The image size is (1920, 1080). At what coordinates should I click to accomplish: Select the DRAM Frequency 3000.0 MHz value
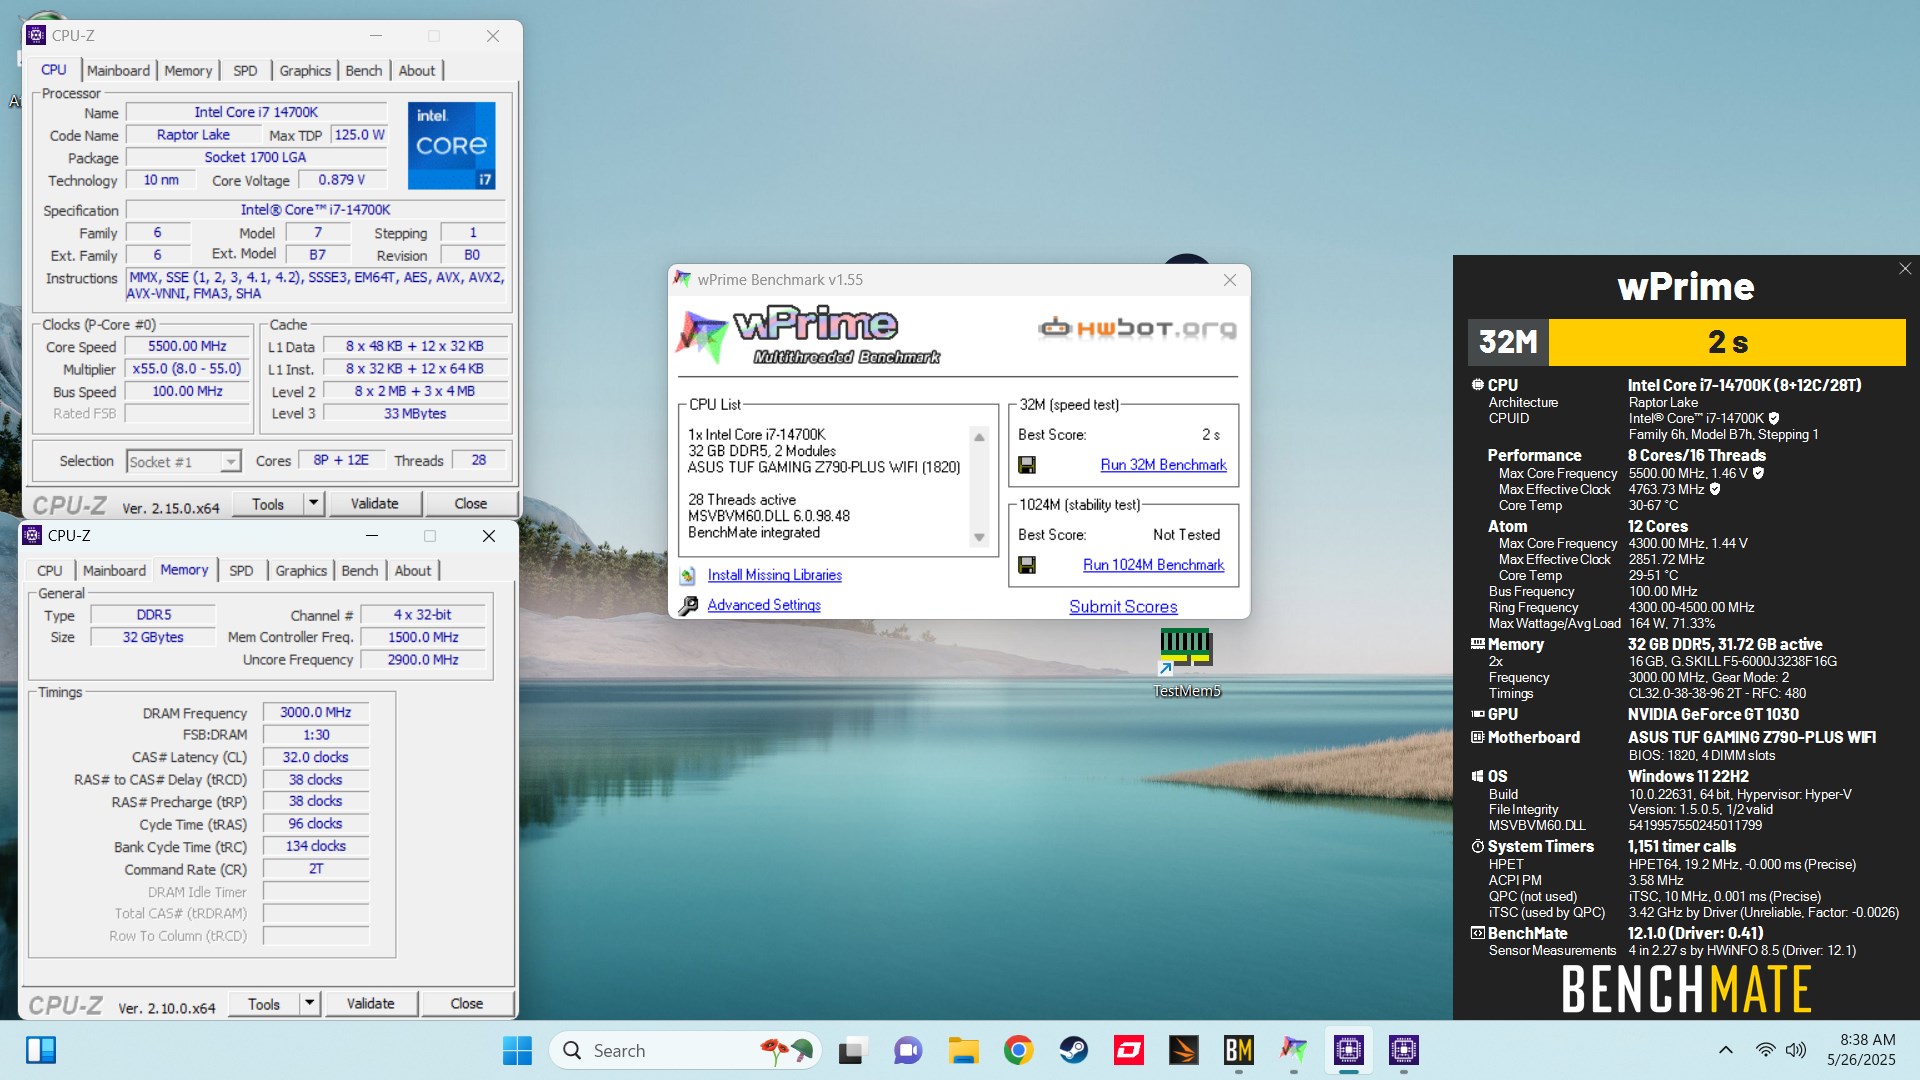(x=316, y=713)
